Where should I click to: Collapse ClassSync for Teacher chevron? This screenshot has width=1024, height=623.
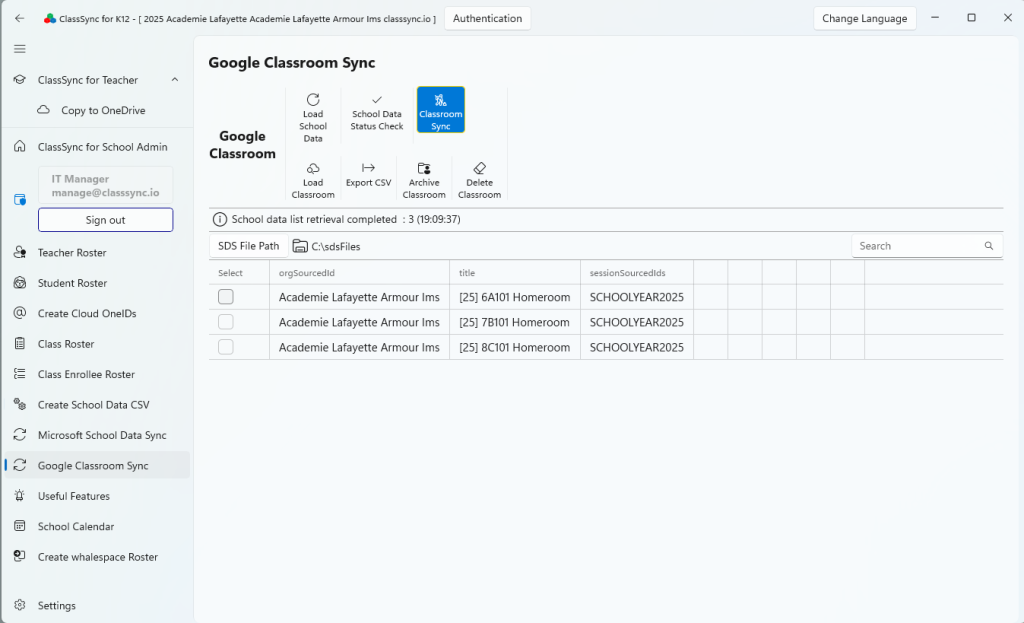pyautogui.click(x=174, y=80)
